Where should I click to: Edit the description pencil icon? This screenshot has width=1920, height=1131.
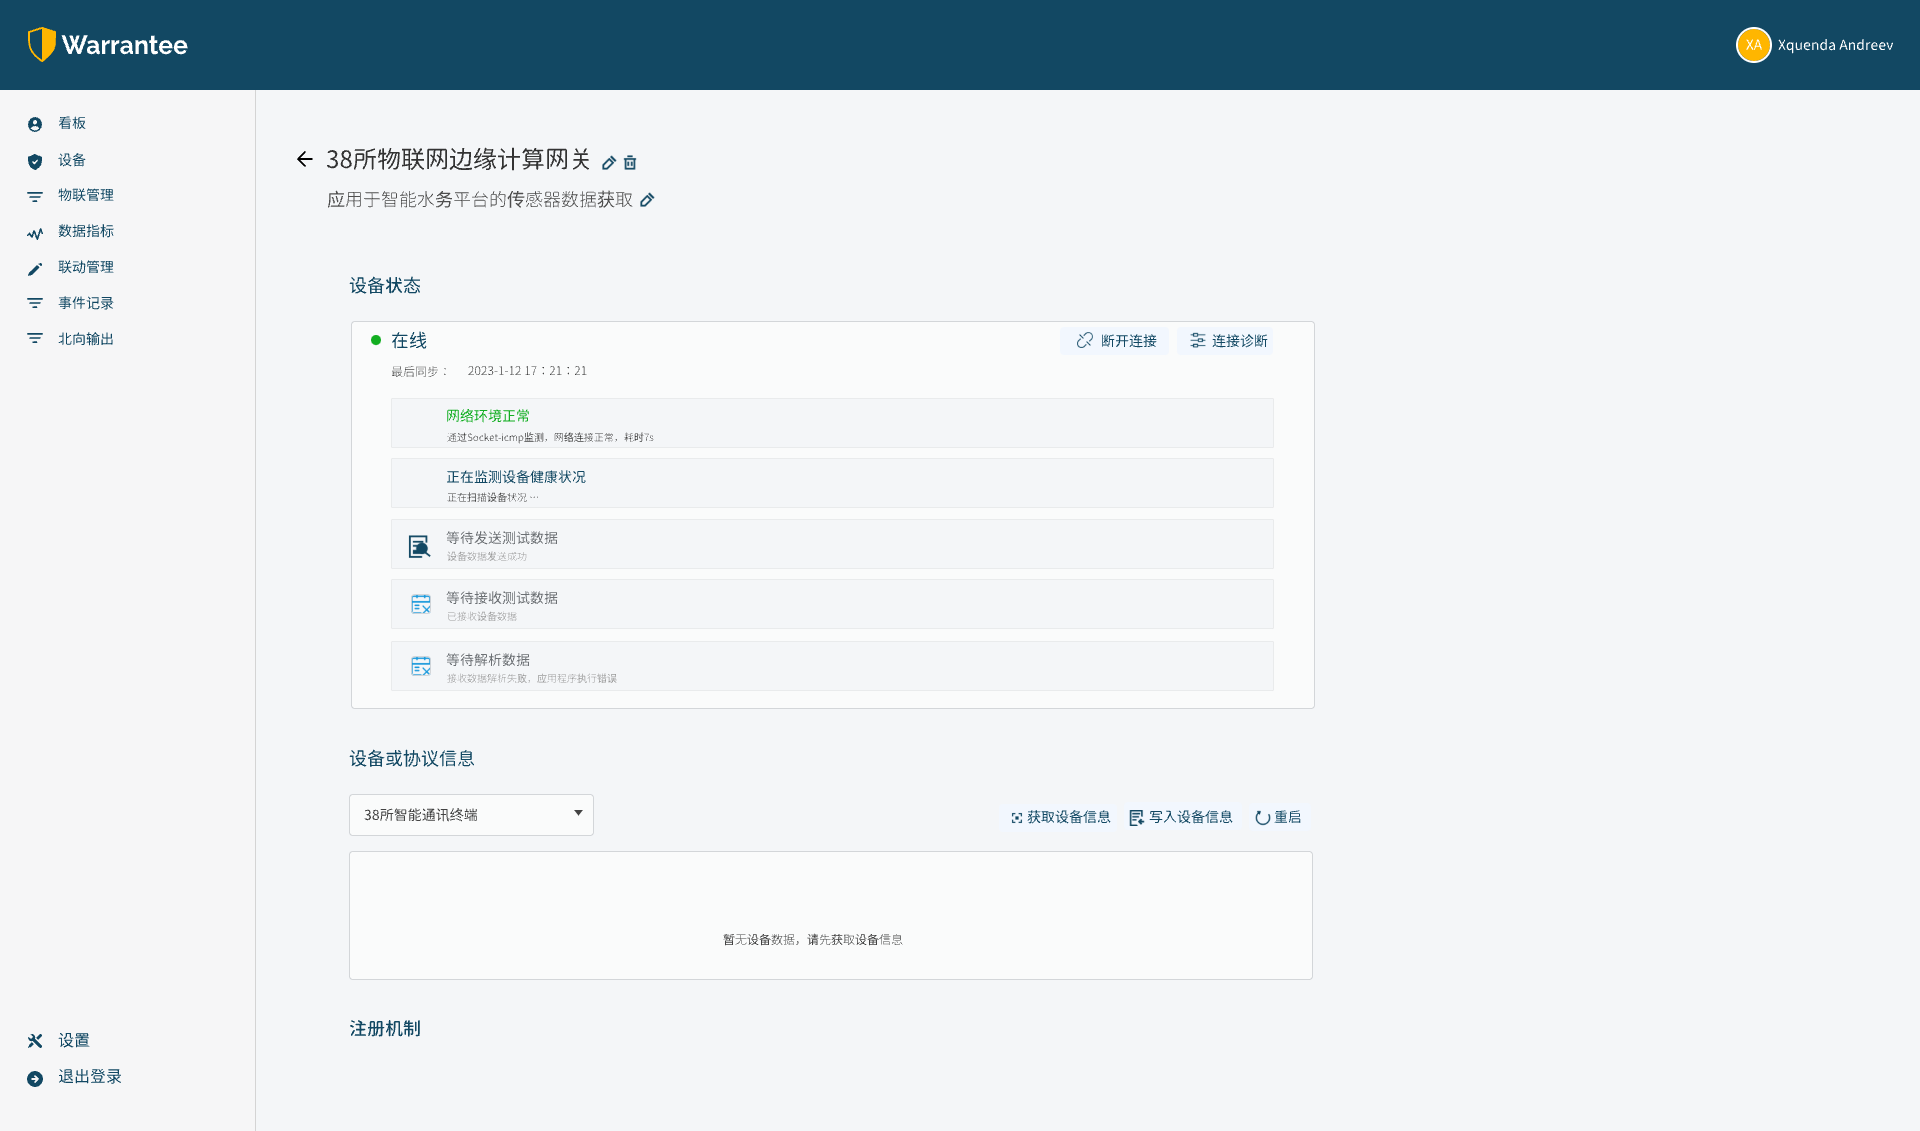pos(647,200)
